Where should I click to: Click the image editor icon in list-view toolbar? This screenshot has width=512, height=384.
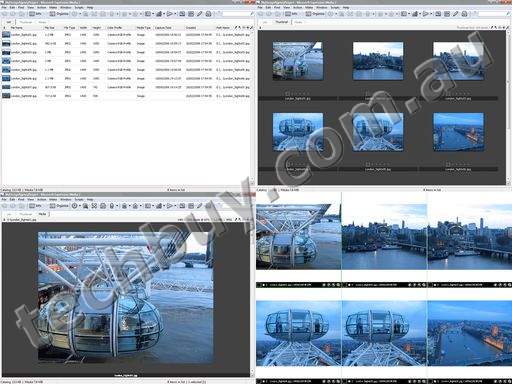pyautogui.click(x=182, y=14)
